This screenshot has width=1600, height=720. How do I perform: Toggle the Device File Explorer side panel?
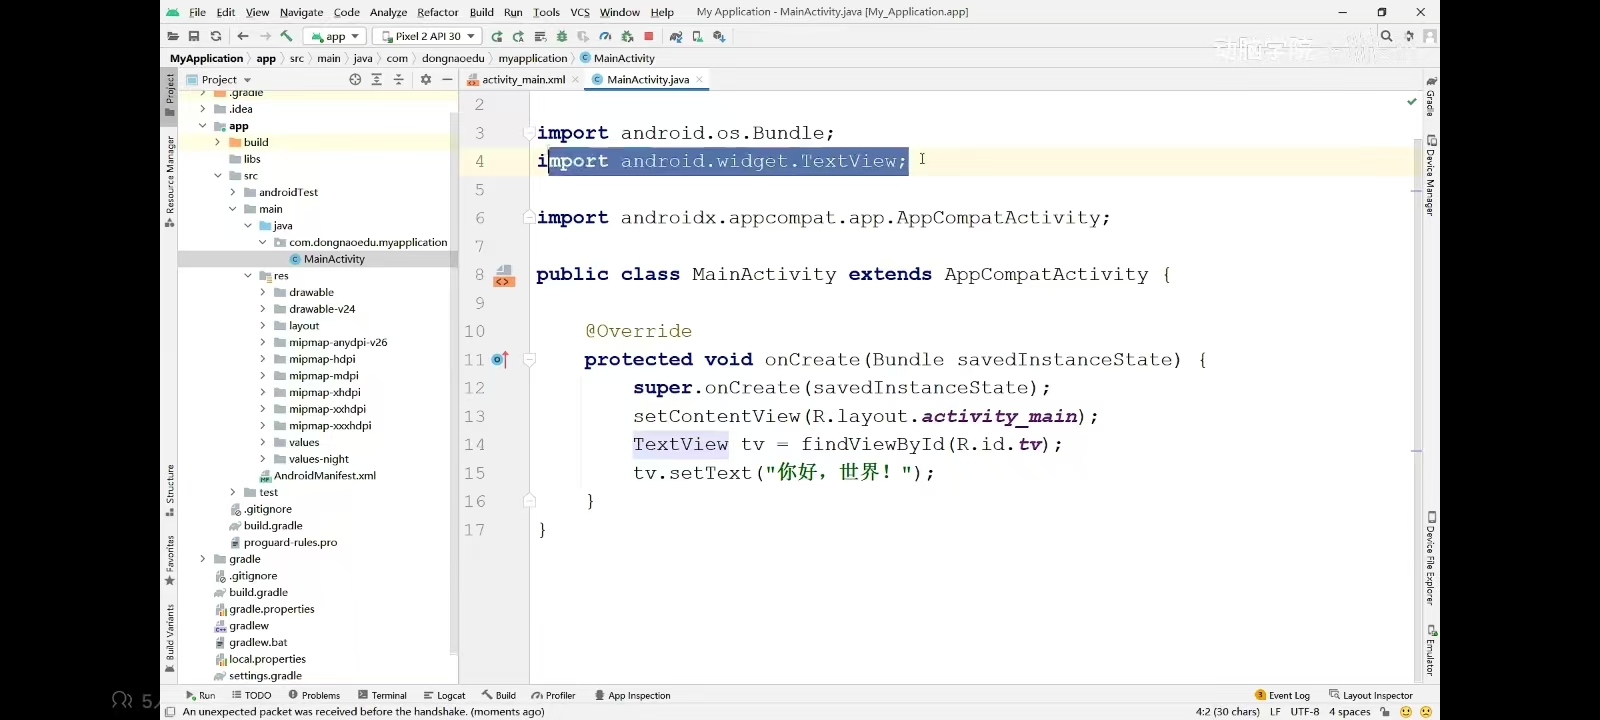tap(1431, 558)
